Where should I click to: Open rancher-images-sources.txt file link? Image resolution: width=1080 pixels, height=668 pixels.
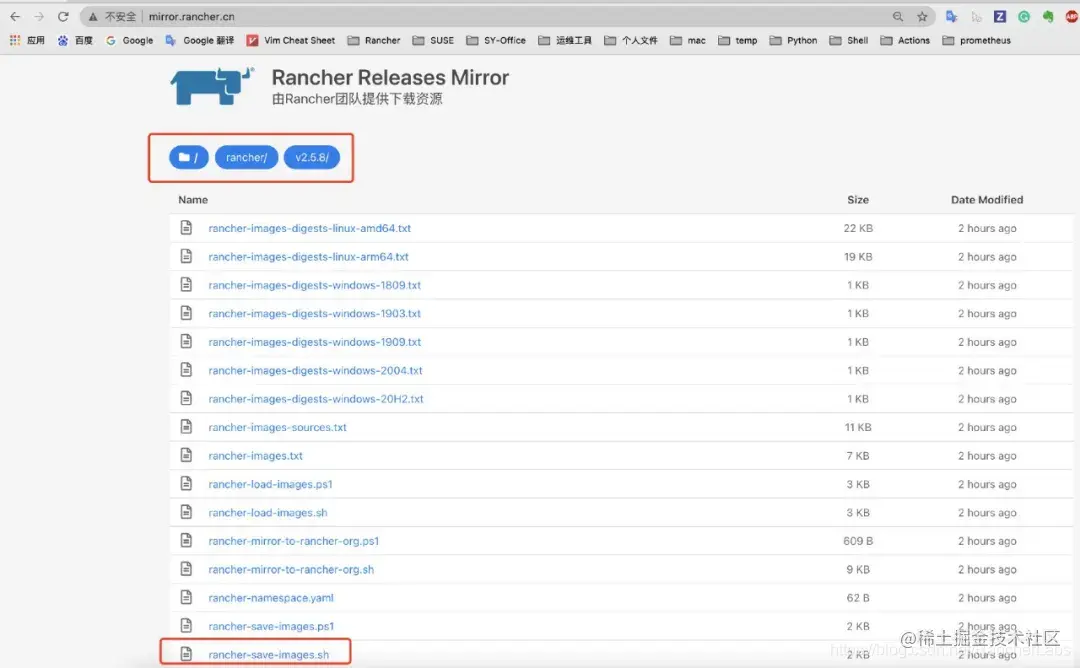pyautogui.click(x=278, y=427)
